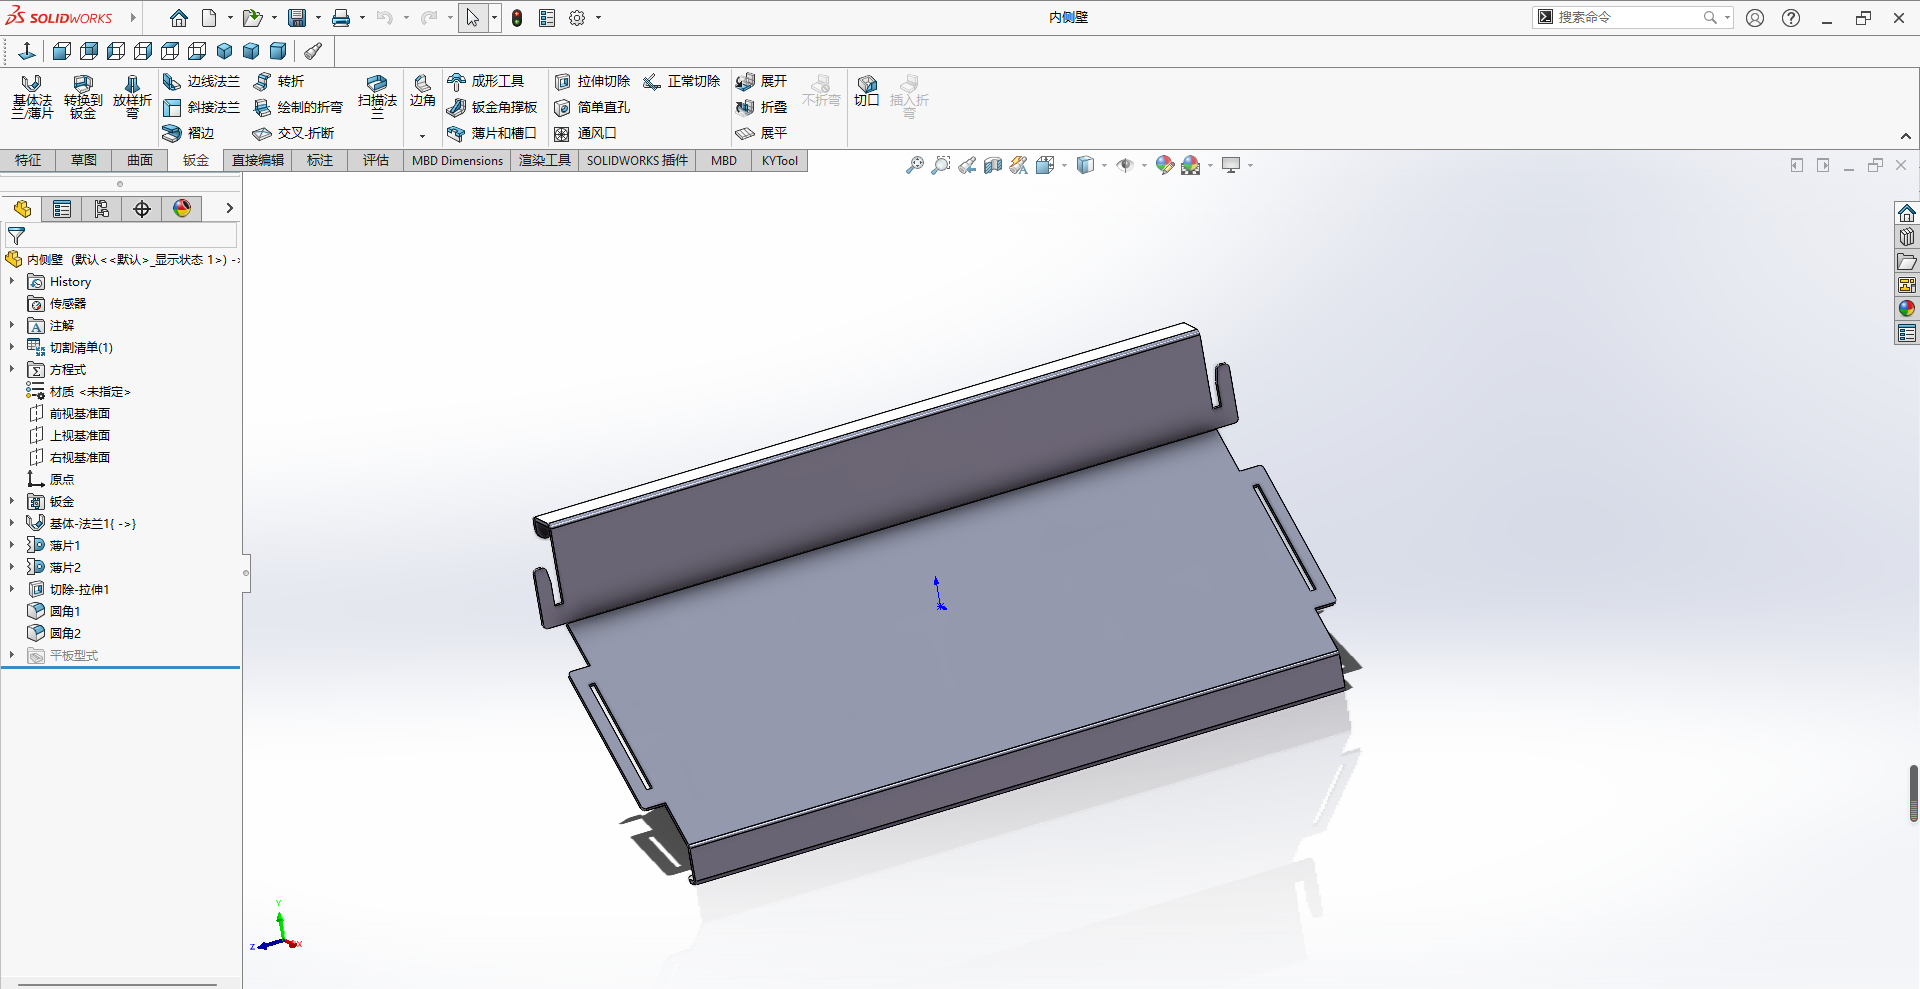Screen dimensions: 1920x989
Task: Open the Save button dropdown arrow
Action: click(x=318, y=18)
